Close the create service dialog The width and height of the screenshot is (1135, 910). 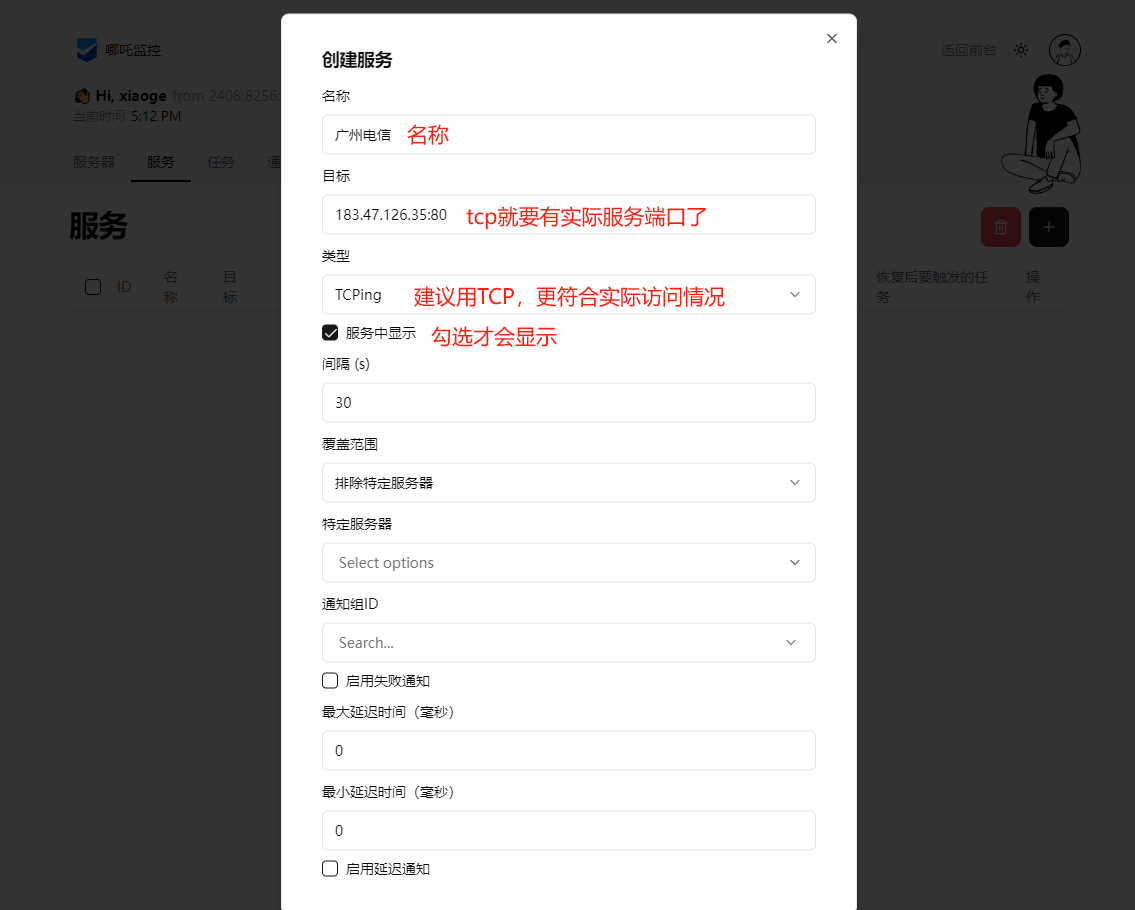pyautogui.click(x=831, y=39)
